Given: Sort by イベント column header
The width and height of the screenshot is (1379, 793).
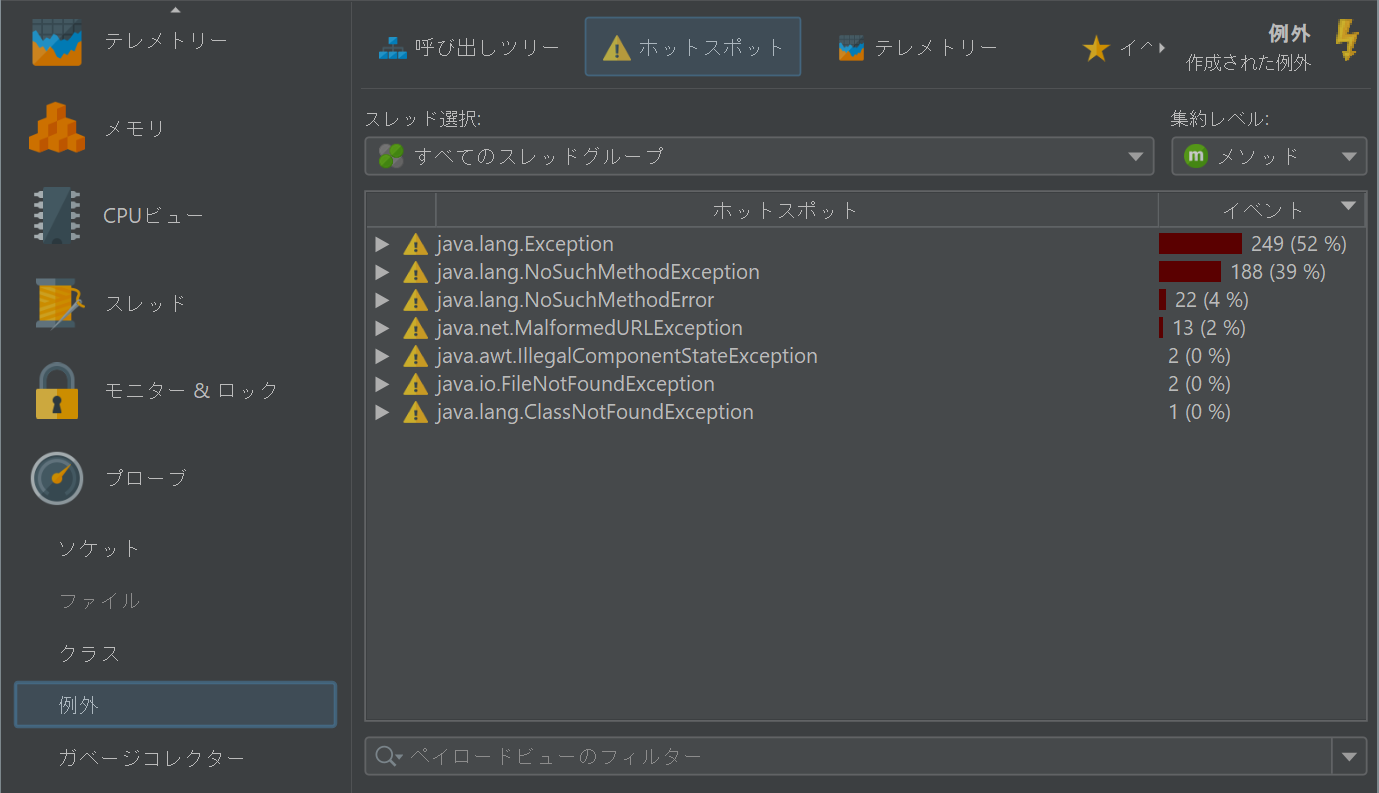Looking at the screenshot, I should tap(1262, 210).
